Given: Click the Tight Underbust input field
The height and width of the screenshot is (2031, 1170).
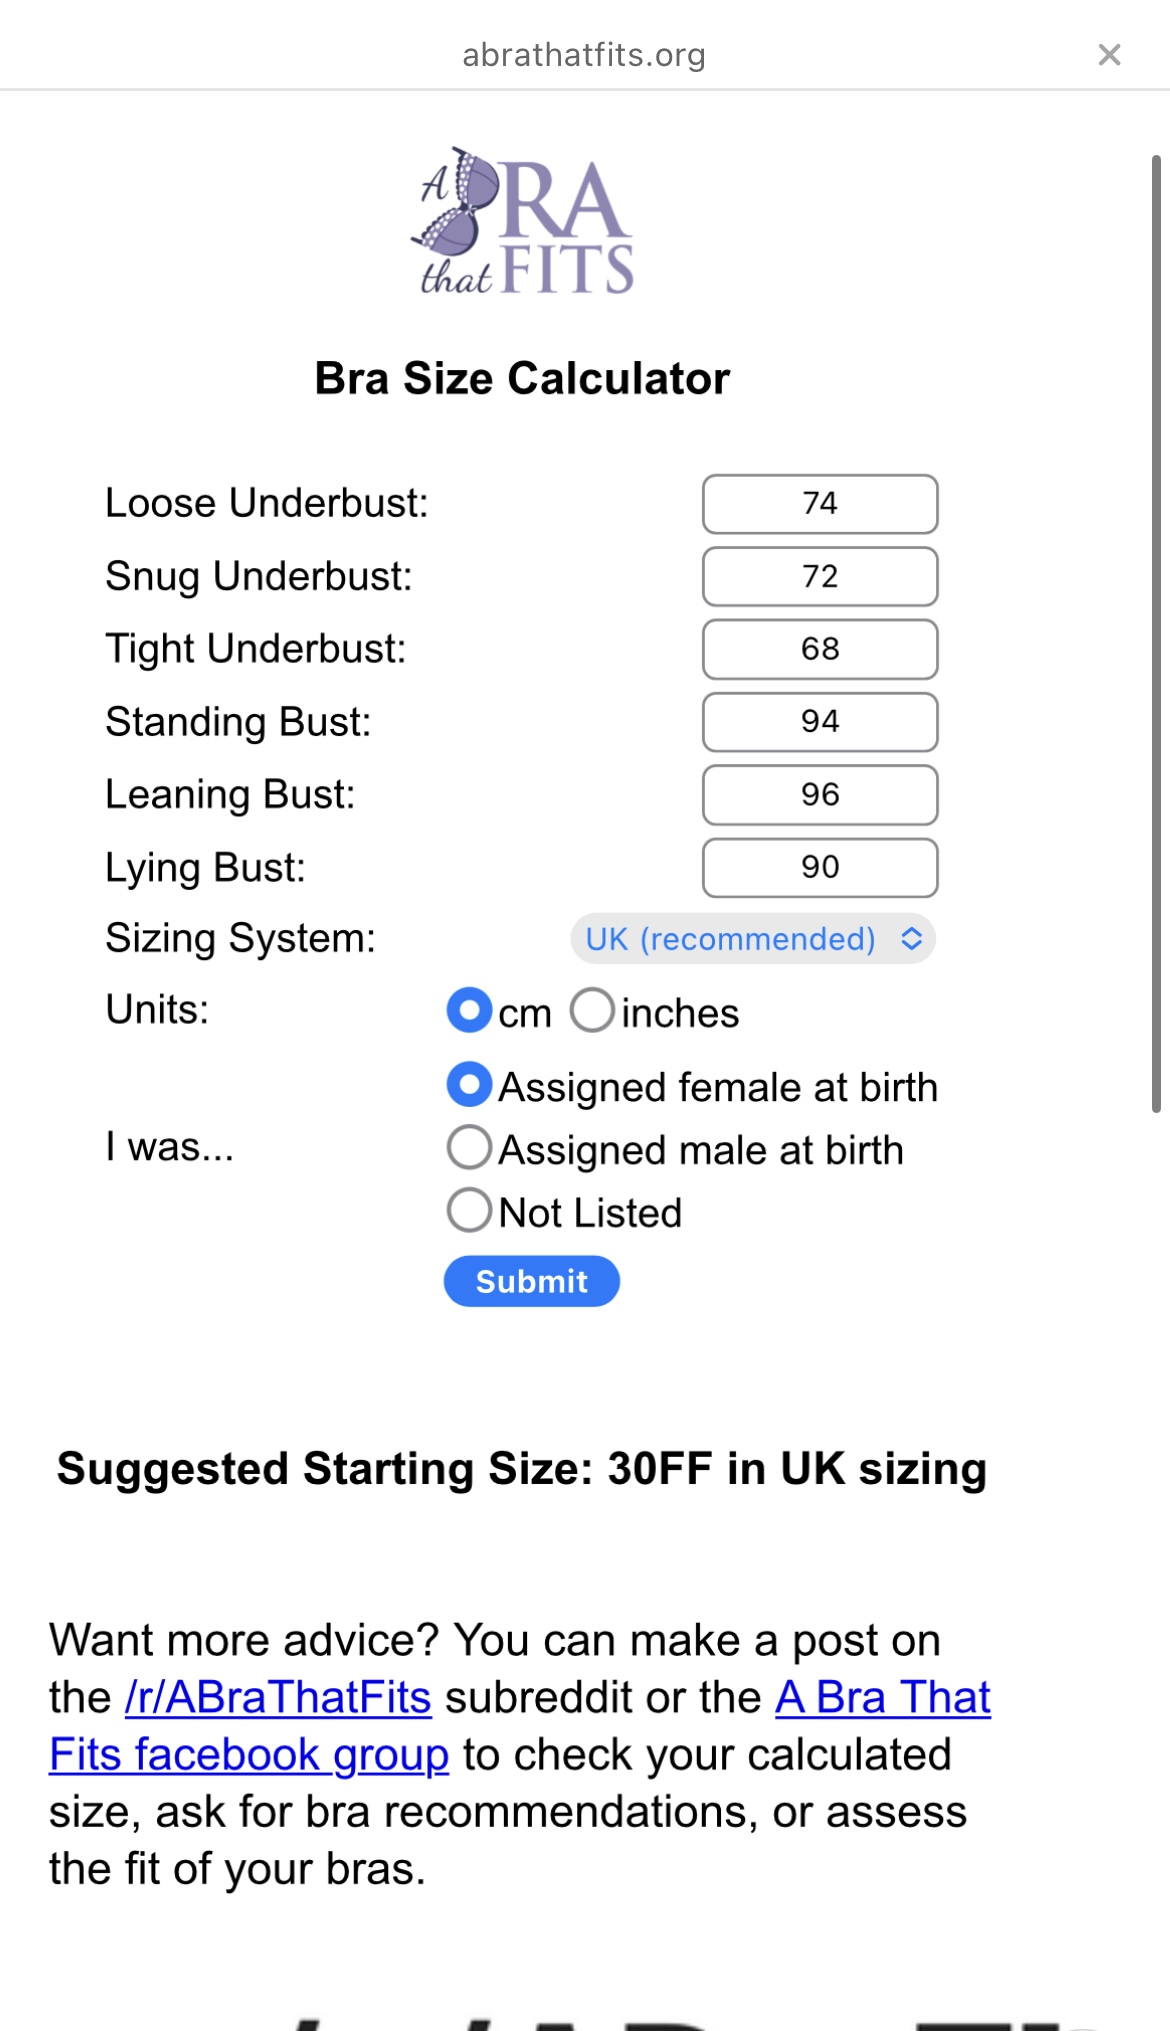Looking at the screenshot, I should (820, 649).
